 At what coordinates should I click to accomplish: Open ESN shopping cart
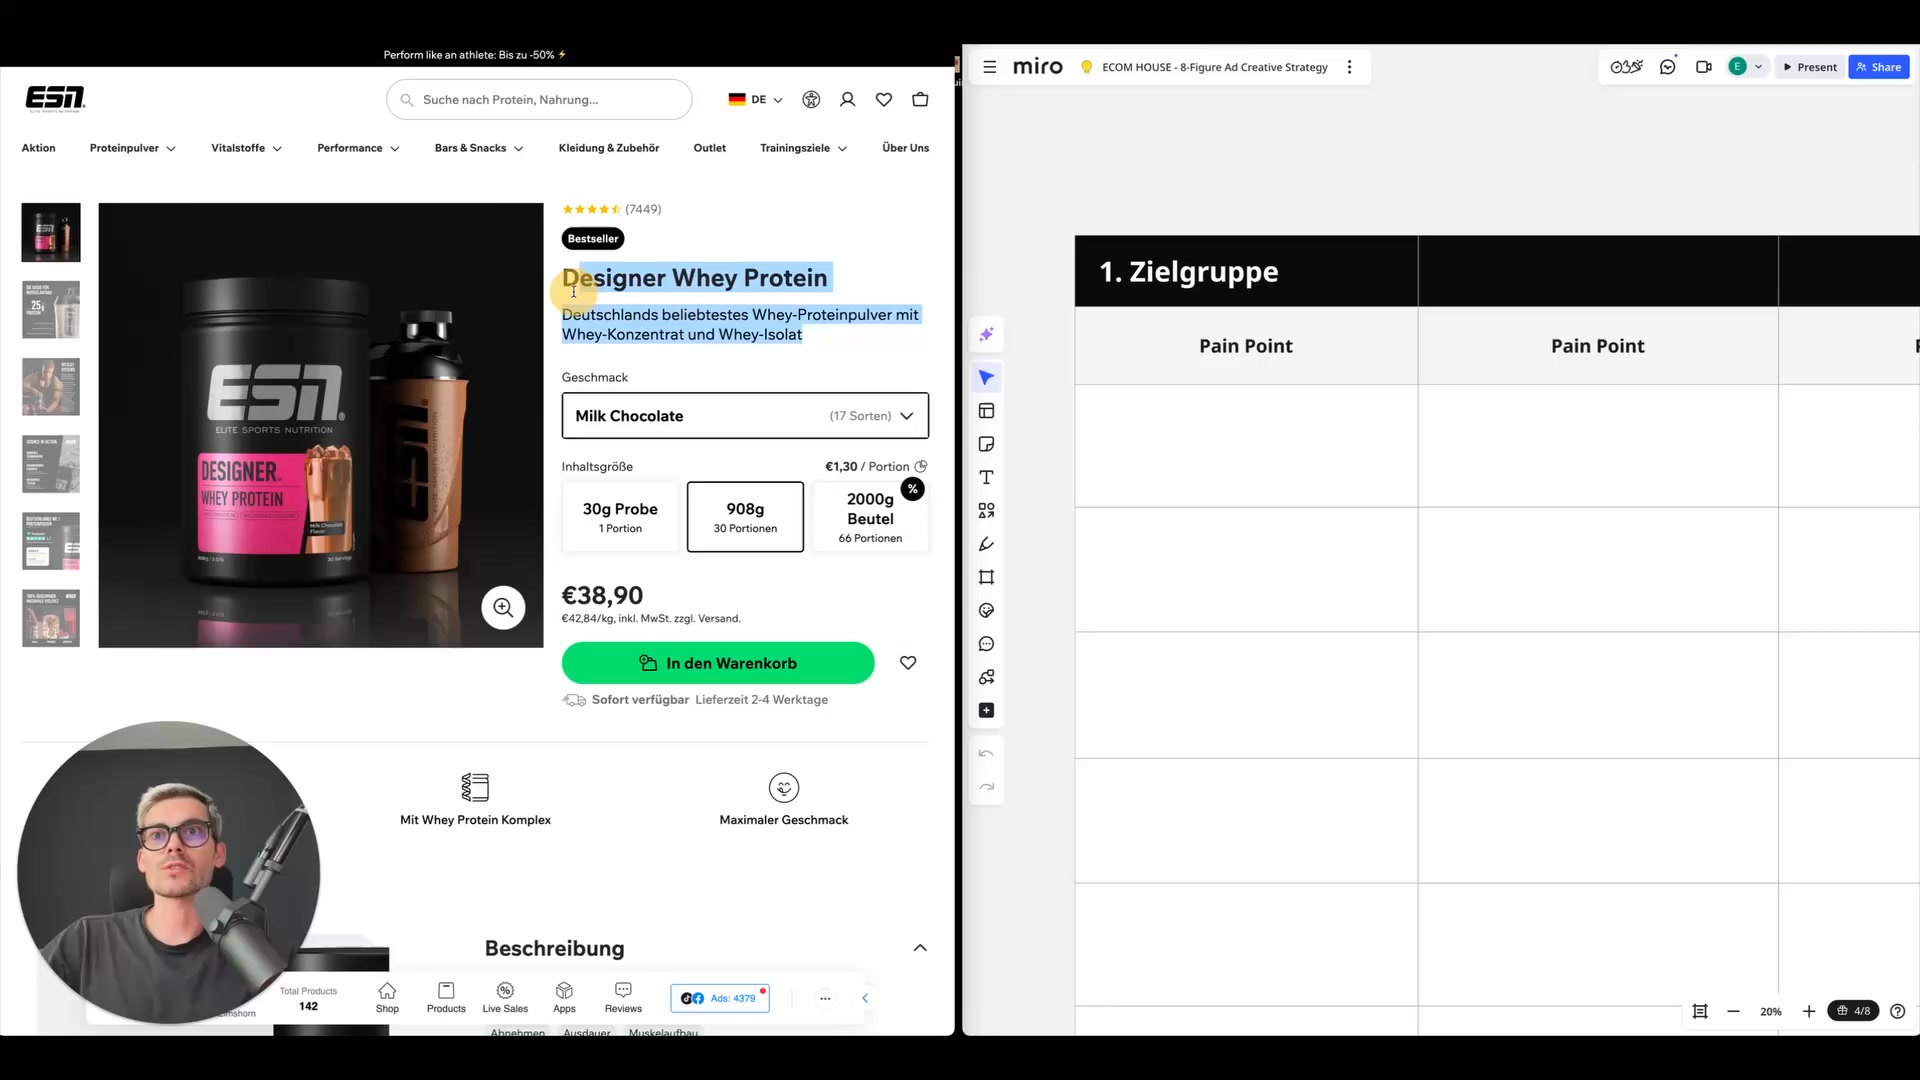(x=920, y=99)
